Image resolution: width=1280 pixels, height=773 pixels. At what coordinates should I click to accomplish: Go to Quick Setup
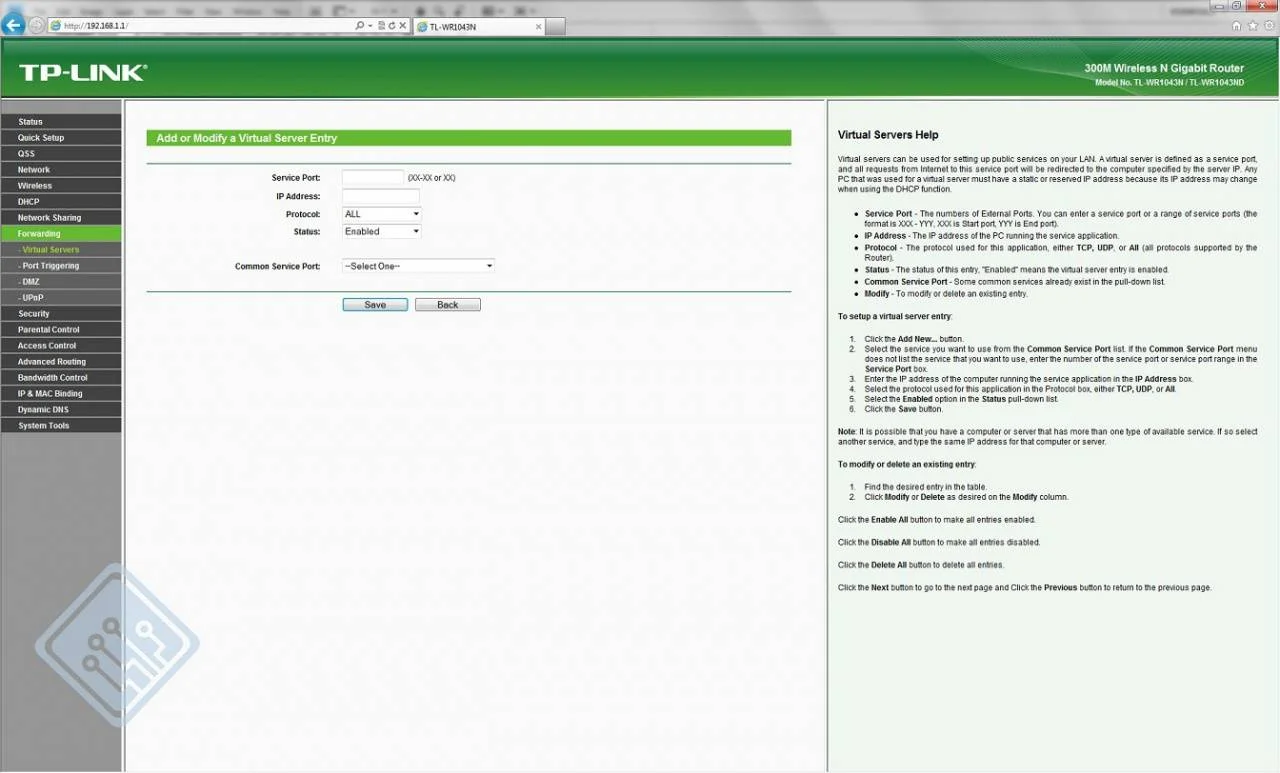coord(61,138)
